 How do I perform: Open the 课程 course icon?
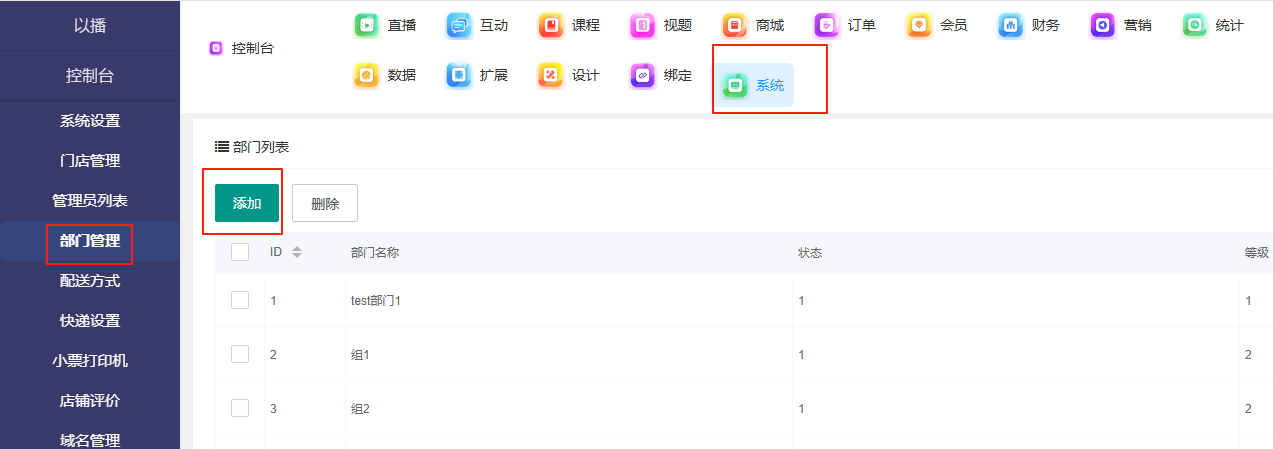coord(551,25)
